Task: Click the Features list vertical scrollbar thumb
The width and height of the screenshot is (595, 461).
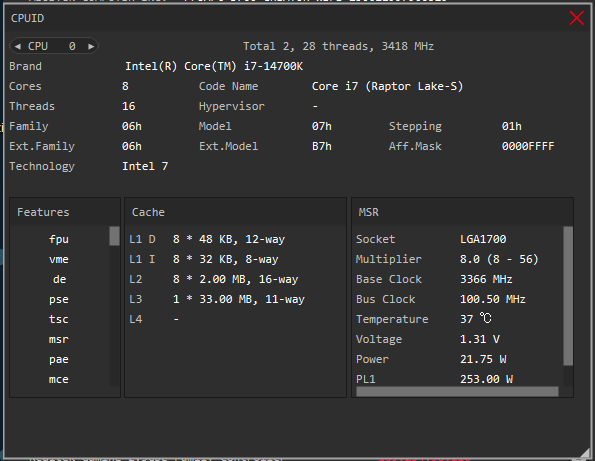Action: coord(114,236)
